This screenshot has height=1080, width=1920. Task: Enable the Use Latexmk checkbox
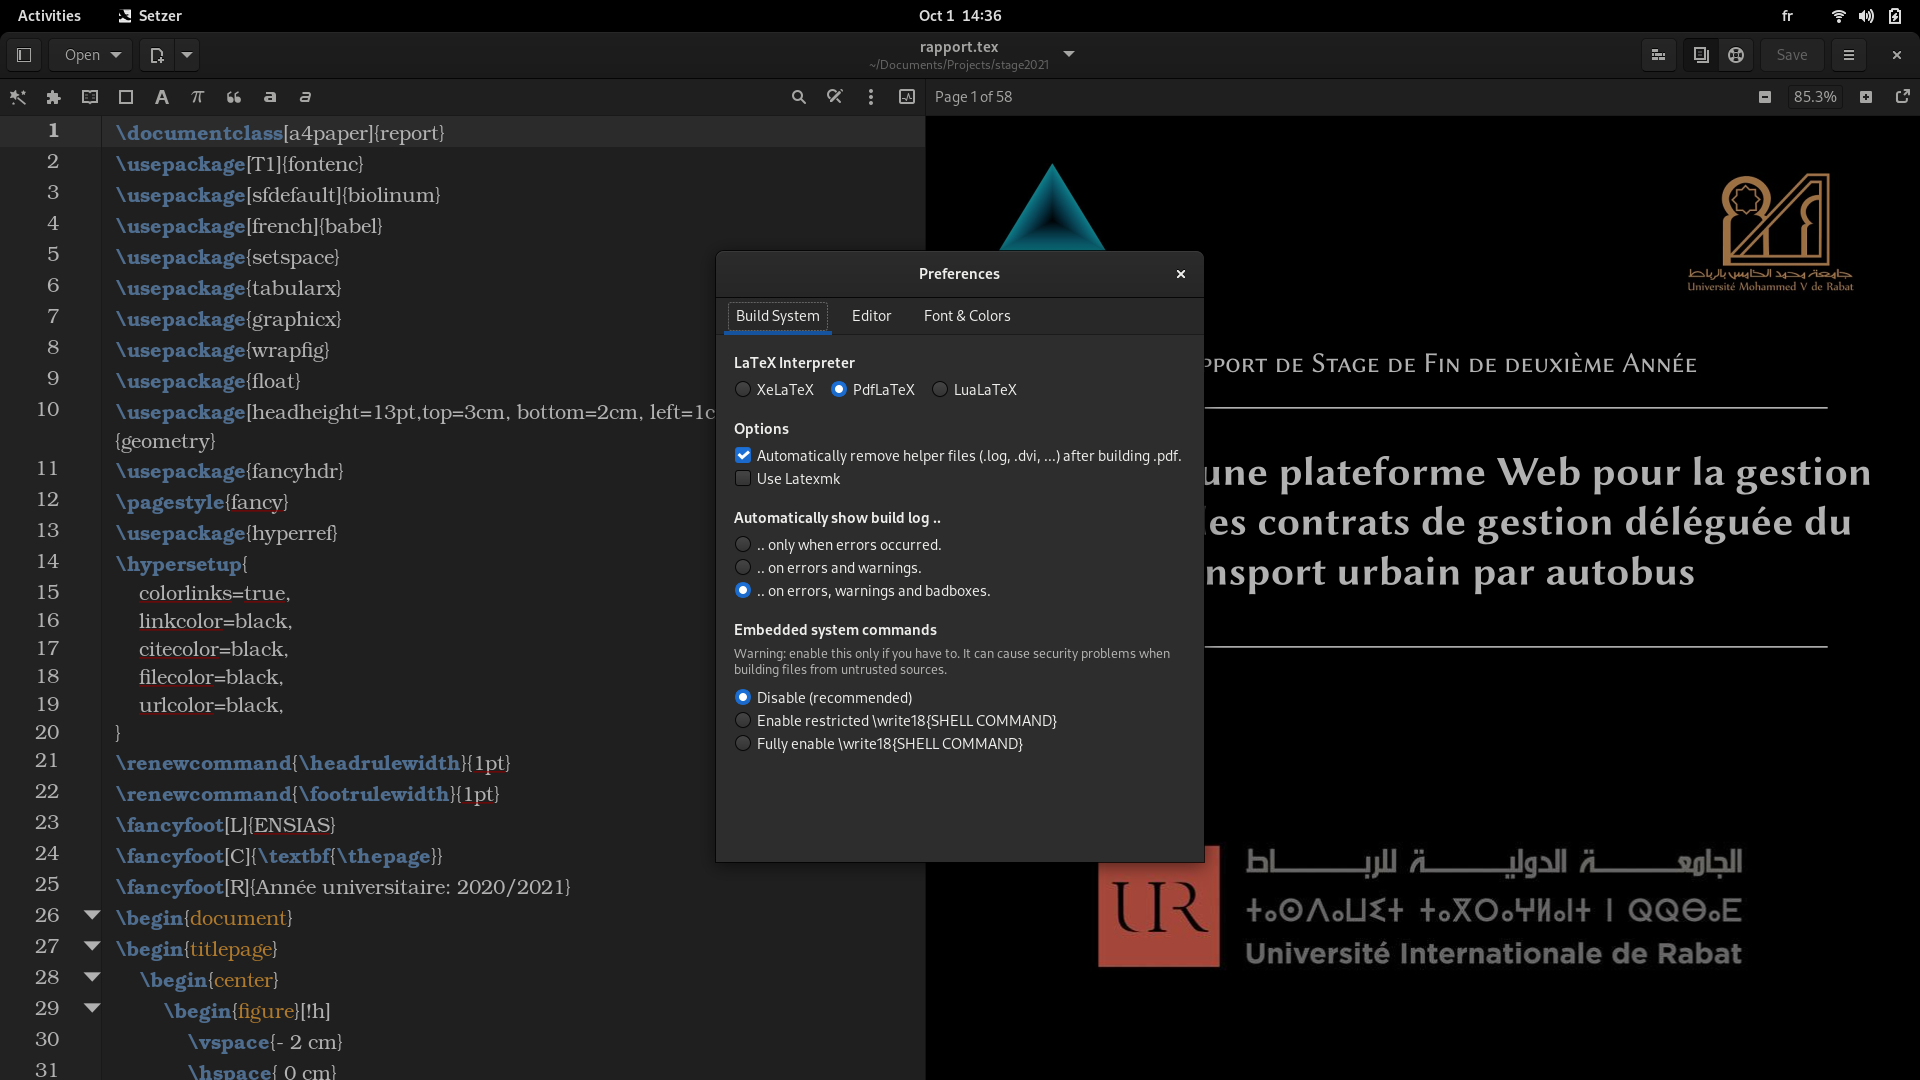(743, 479)
